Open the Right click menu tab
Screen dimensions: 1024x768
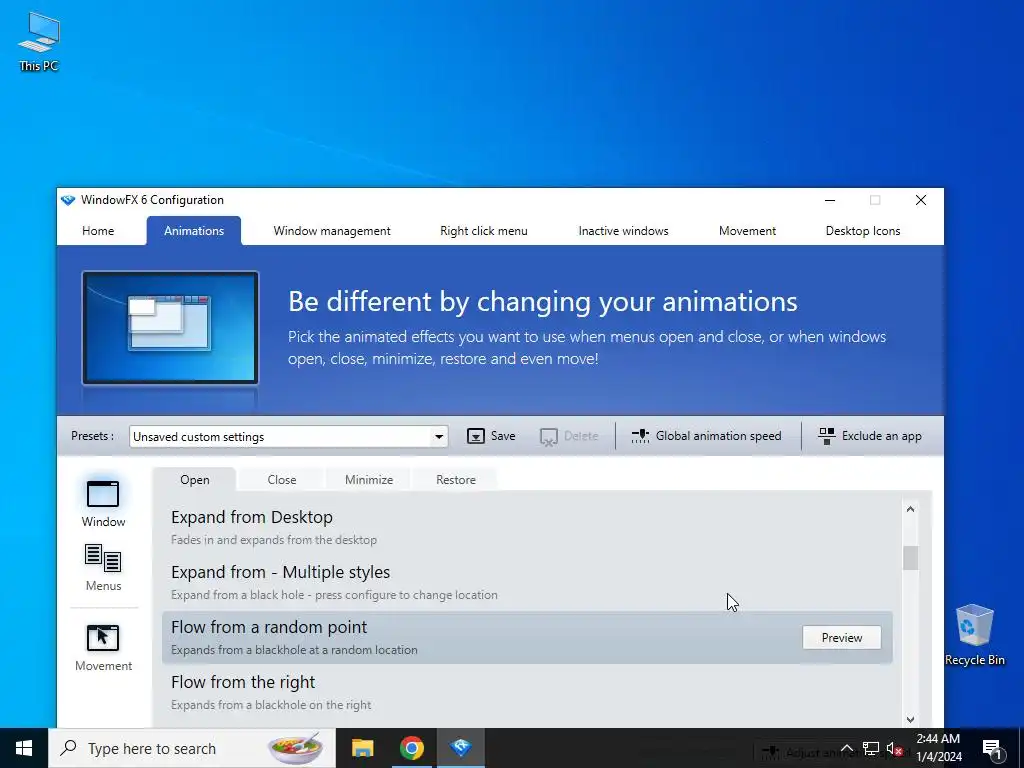[483, 231]
